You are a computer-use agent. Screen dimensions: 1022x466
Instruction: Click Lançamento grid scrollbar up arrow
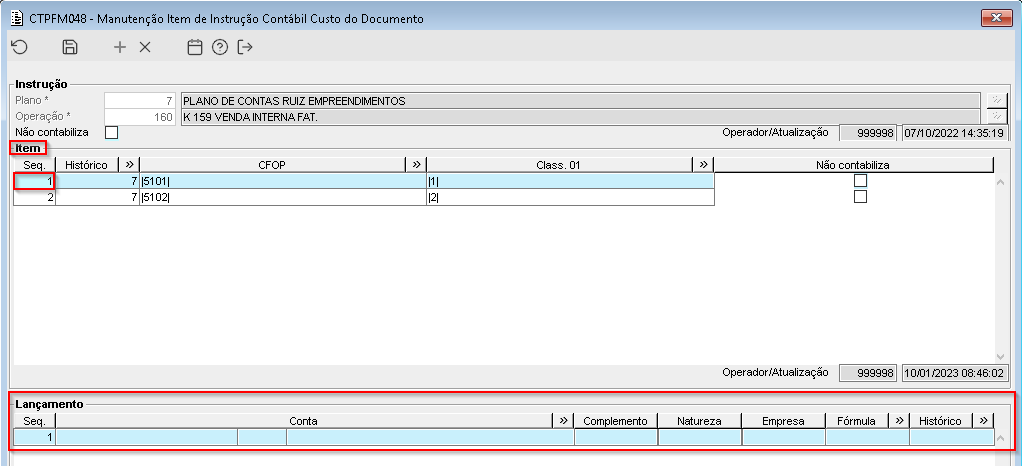[1000, 438]
